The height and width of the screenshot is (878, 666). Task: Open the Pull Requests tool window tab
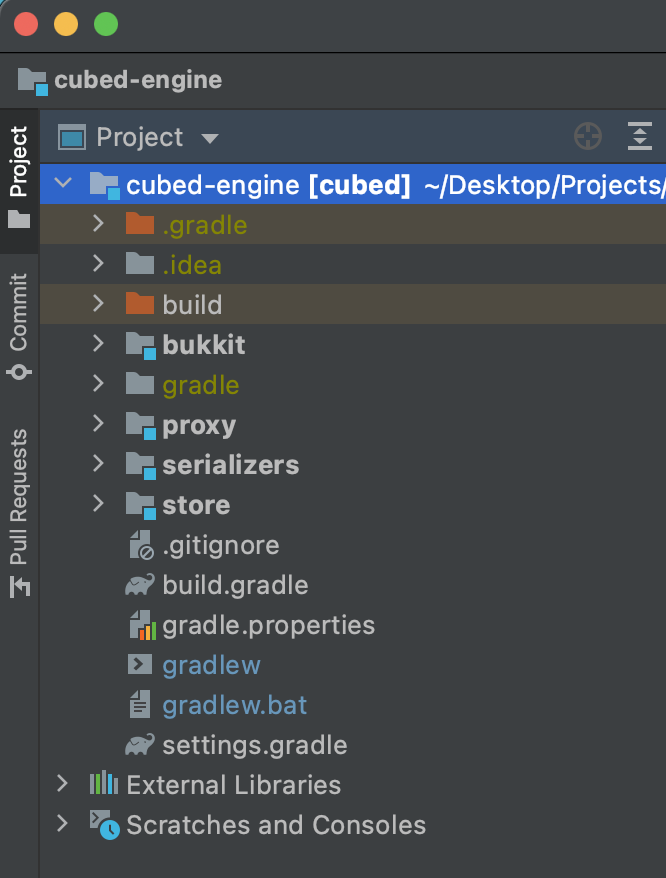(19, 512)
